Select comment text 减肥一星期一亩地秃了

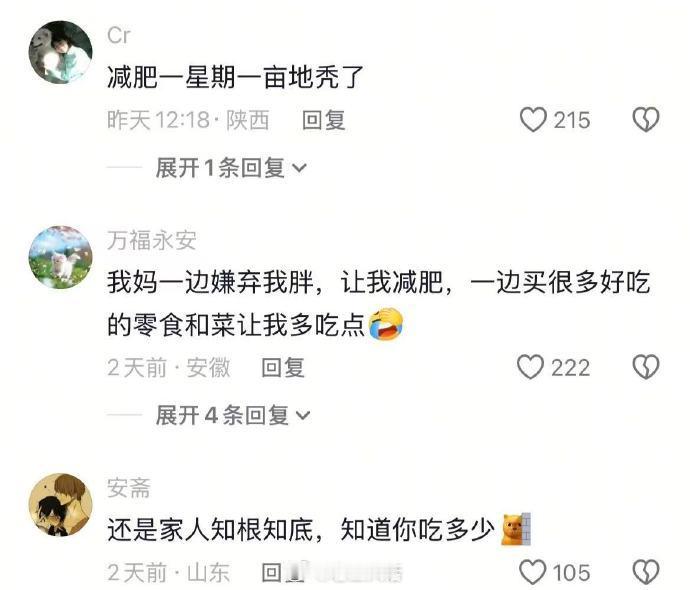(x=235, y=77)
